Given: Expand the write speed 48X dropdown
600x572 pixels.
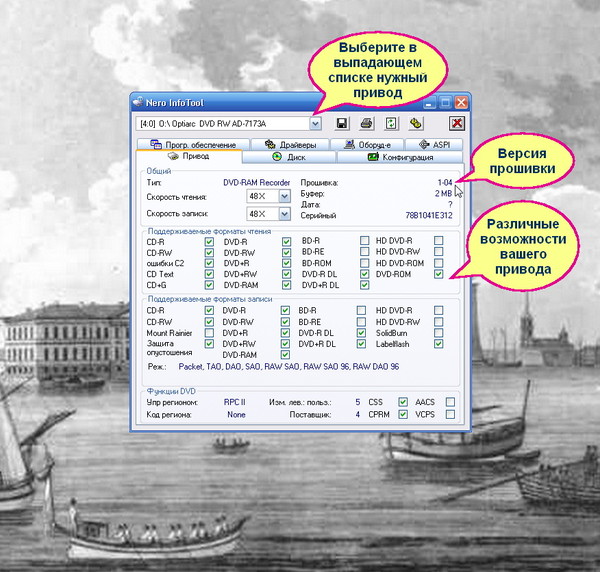Looking at the screenshot, I should (x=284, y=214).
